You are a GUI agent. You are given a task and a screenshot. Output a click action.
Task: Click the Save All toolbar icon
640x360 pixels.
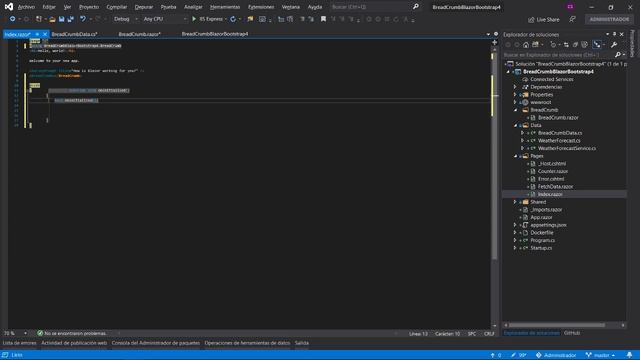[x=71, y=19]
